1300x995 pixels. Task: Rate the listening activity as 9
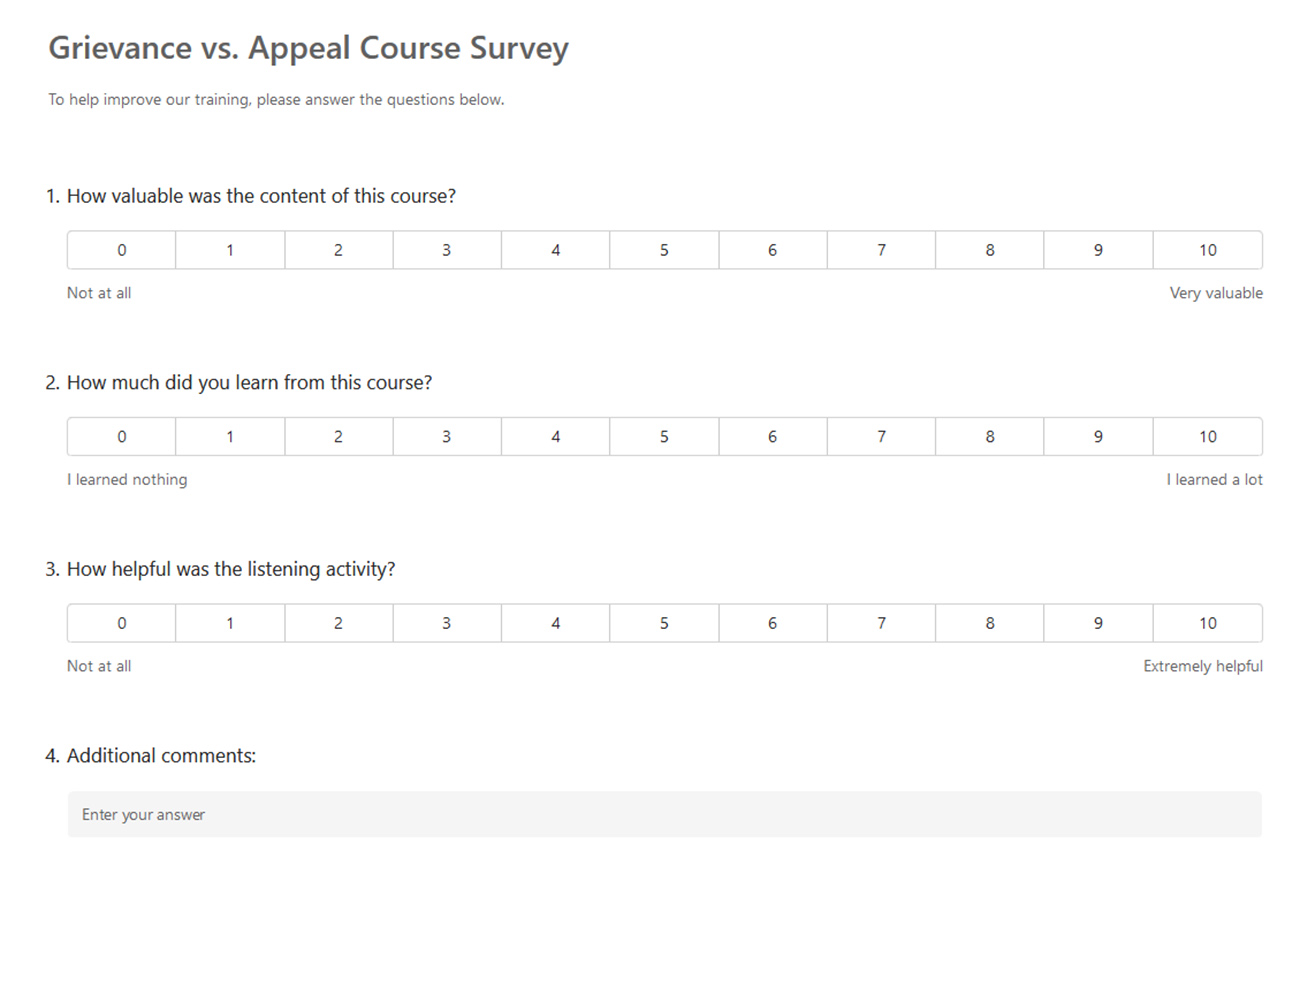point(1098,623)
